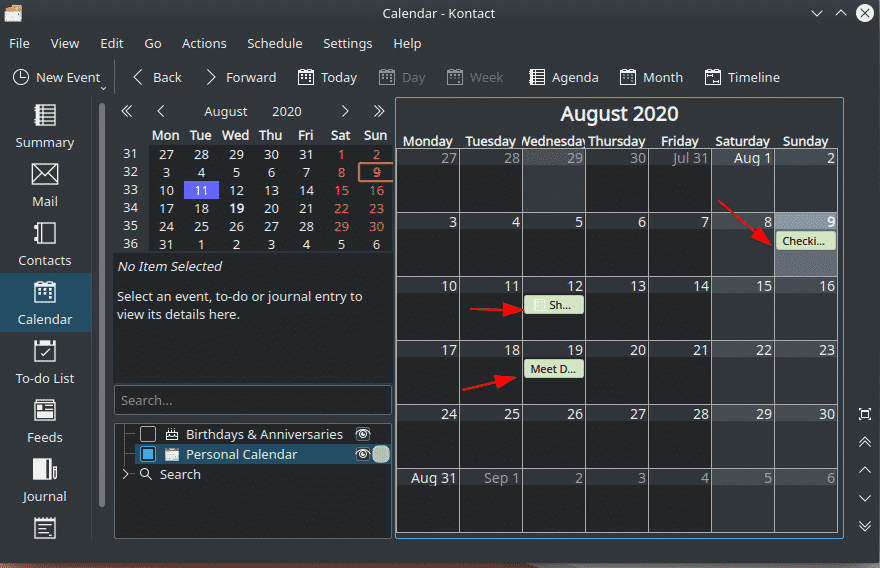880x568 pixels.
Task: Open the Schedule menu
Action: pos(275,44)
